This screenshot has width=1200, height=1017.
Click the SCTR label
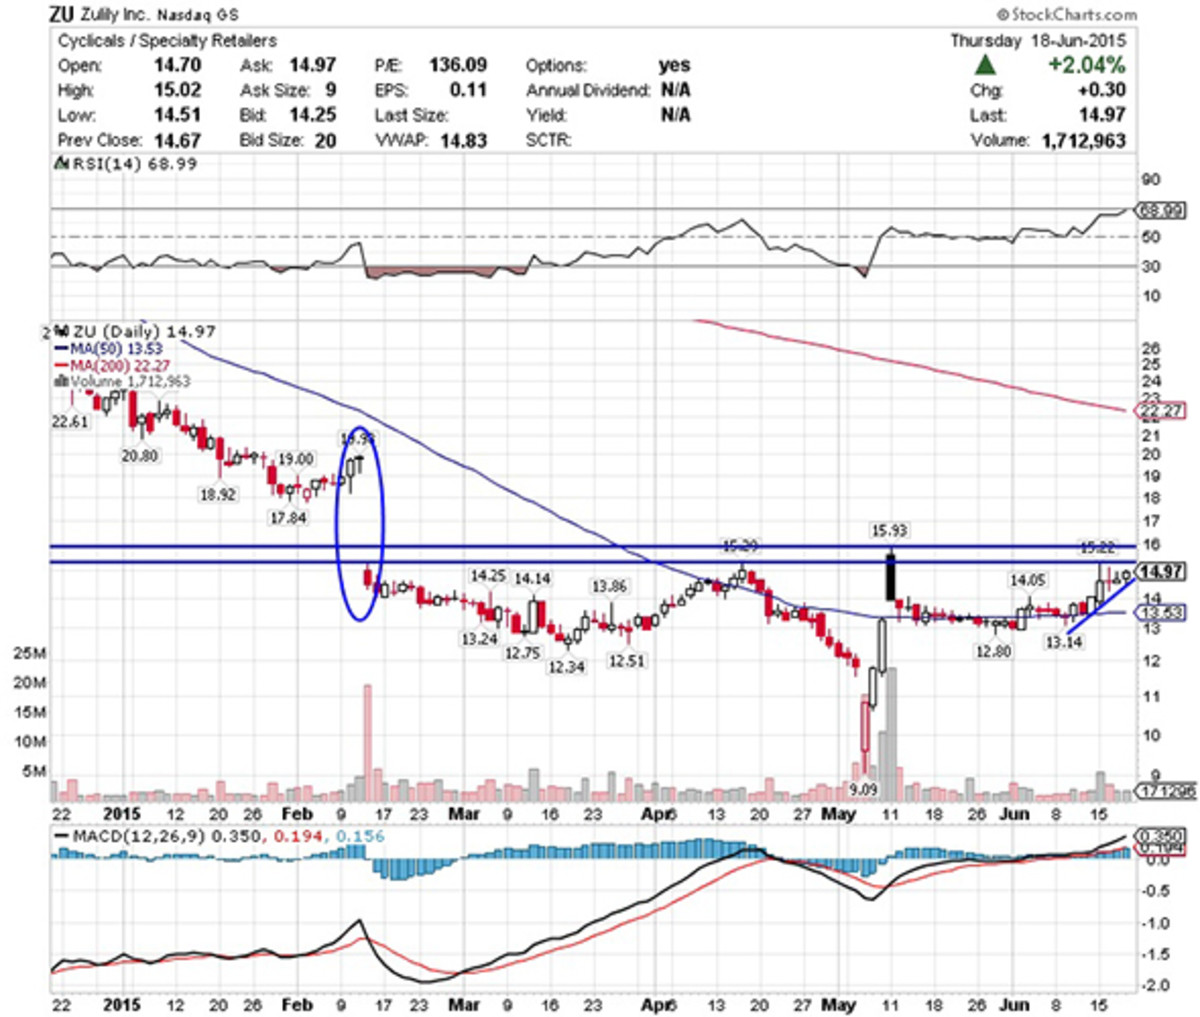pyautogui.click(x=549, y=140)
